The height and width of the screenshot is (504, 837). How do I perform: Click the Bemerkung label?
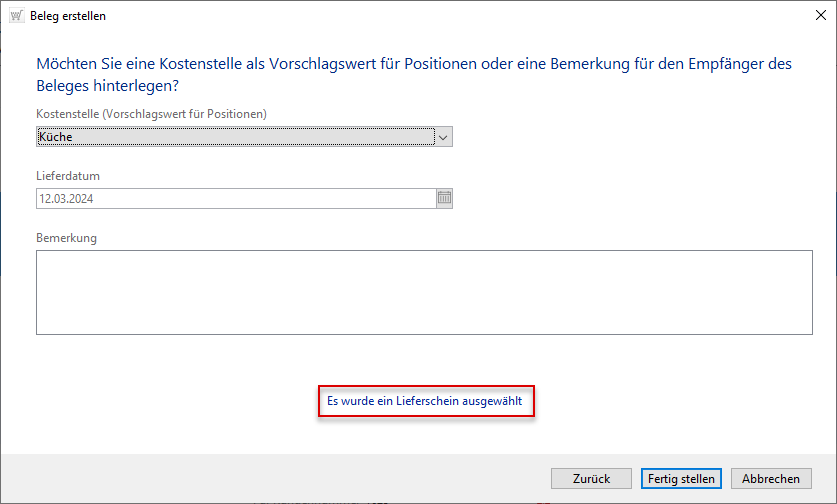pos(67,238)
